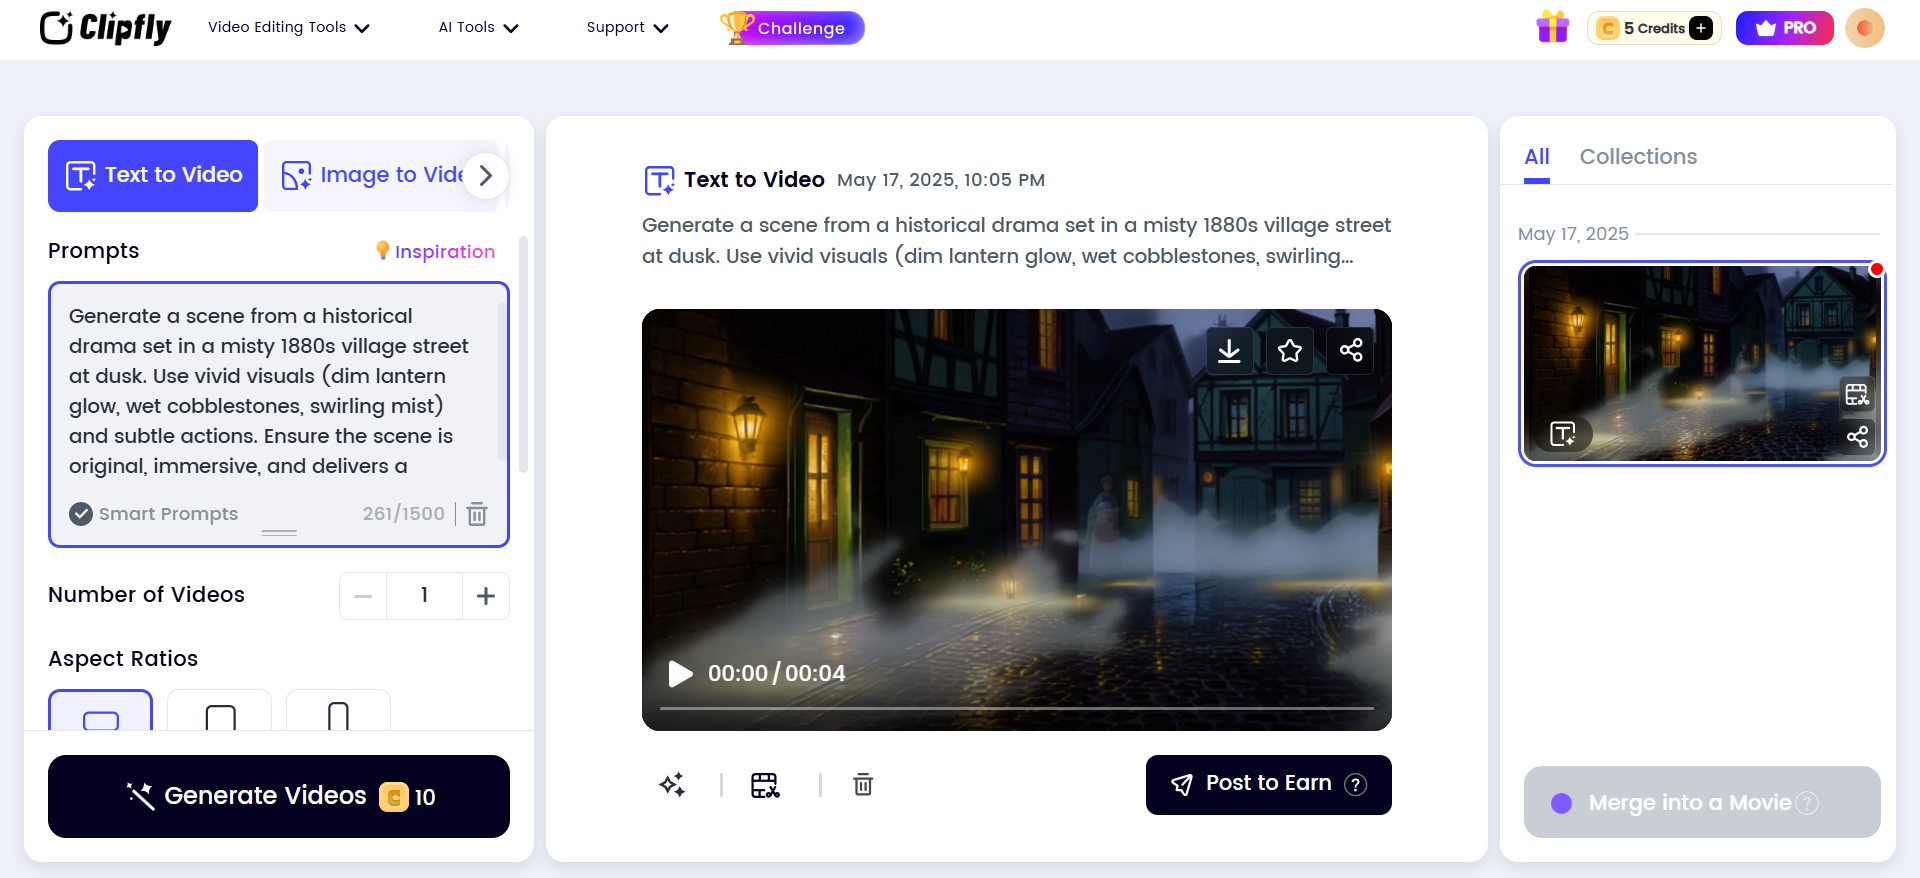This screenshot has height=878, width=1920.
Task: Click the Merge into a Movie button
Action: click(x=1702, y=802)
